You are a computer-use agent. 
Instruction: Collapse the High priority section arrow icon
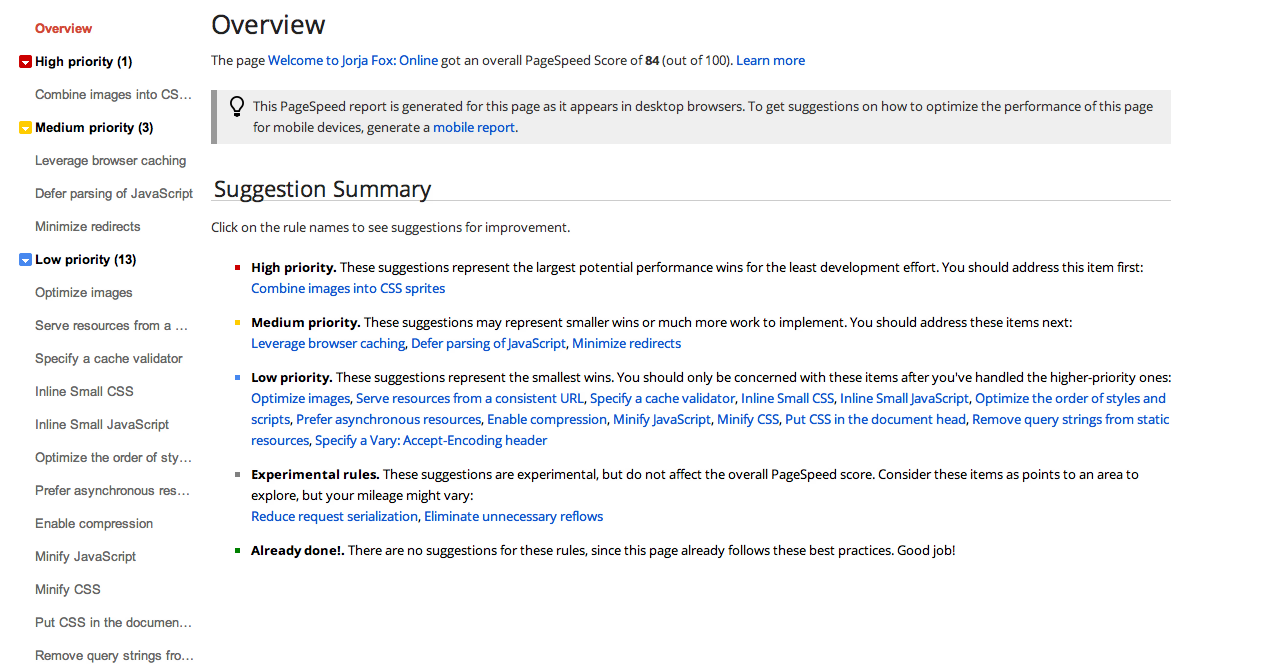[x=25, y=62]
